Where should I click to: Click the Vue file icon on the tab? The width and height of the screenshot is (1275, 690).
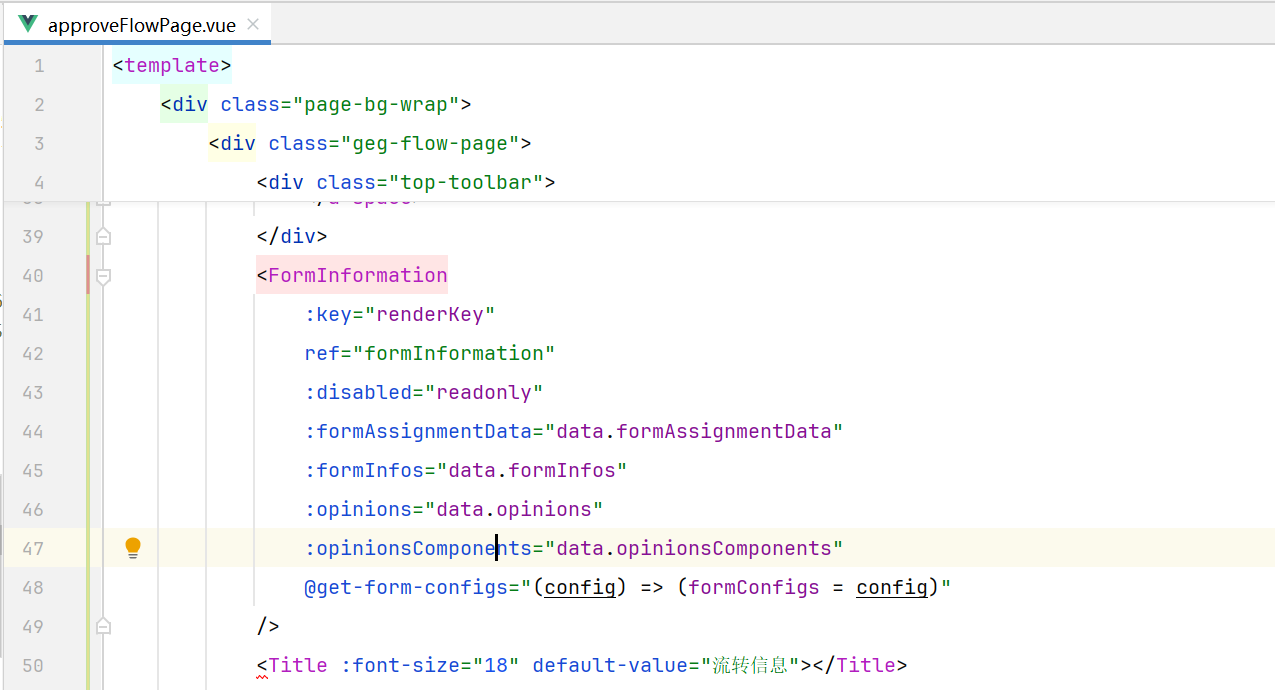point(28,25)
